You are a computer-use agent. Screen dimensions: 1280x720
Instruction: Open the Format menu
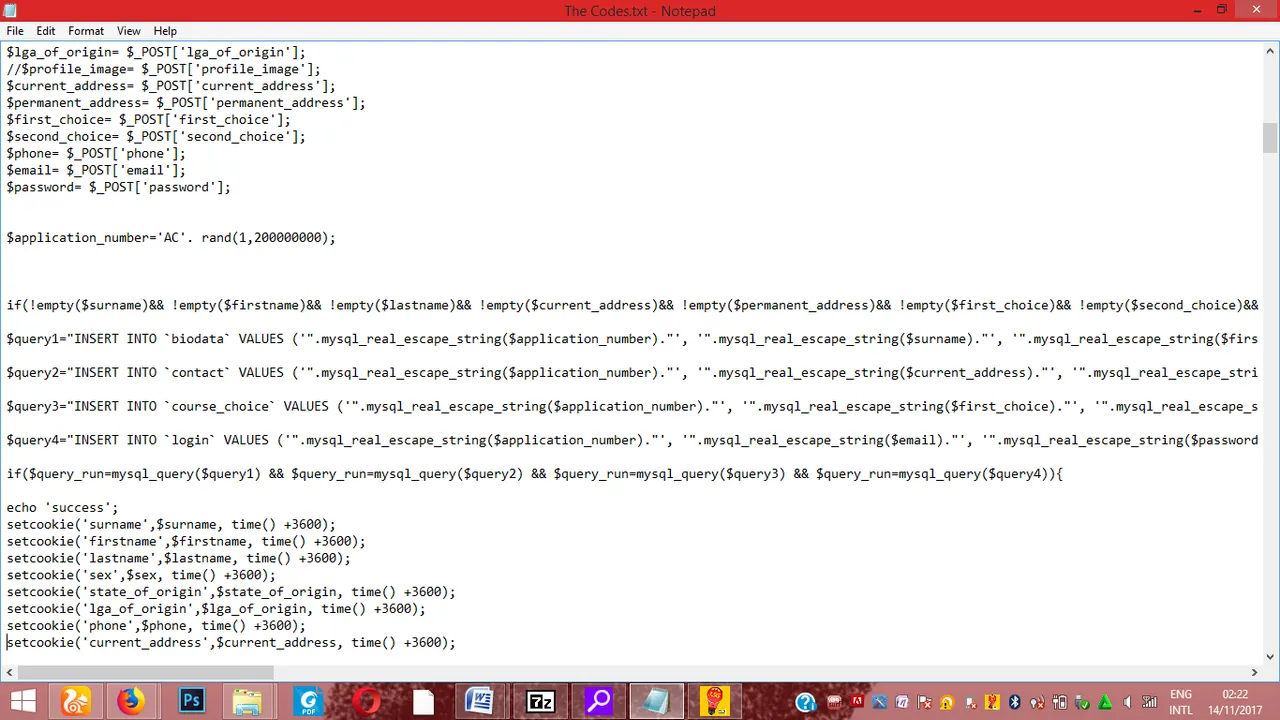(x=86, y=31)
